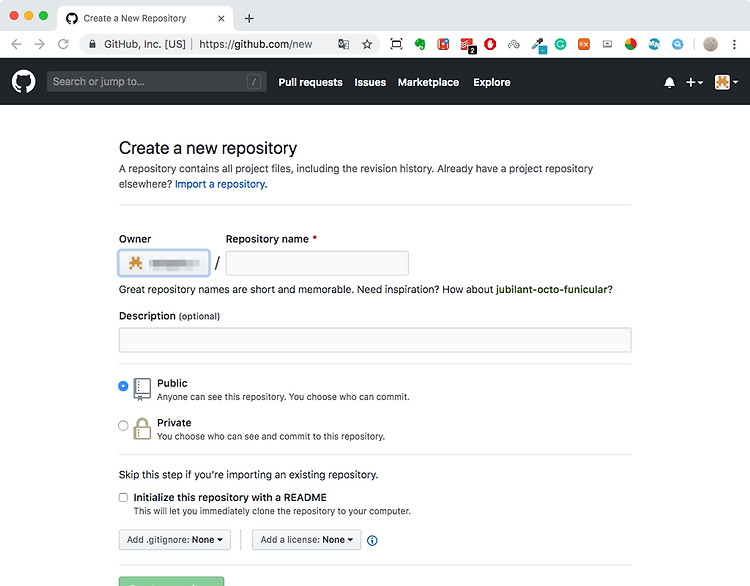The image size is (750, 586).
Task: Click the red stop-hand ad blocker icon
Action: click(490, 44)
